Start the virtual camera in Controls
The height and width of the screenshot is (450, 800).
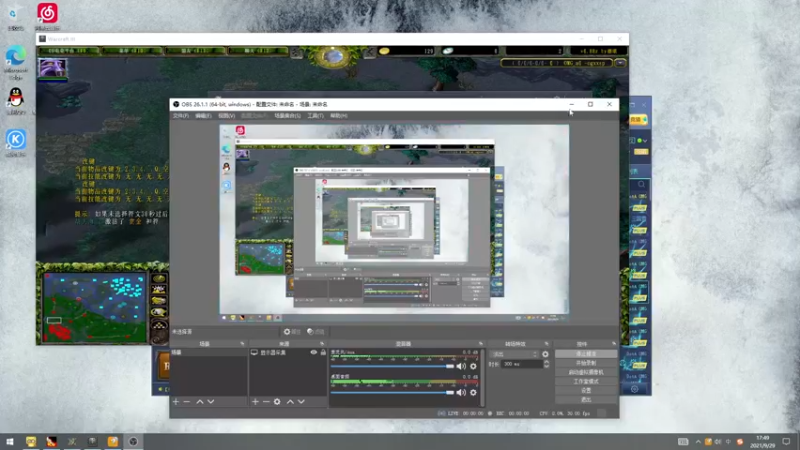(586, 372)
